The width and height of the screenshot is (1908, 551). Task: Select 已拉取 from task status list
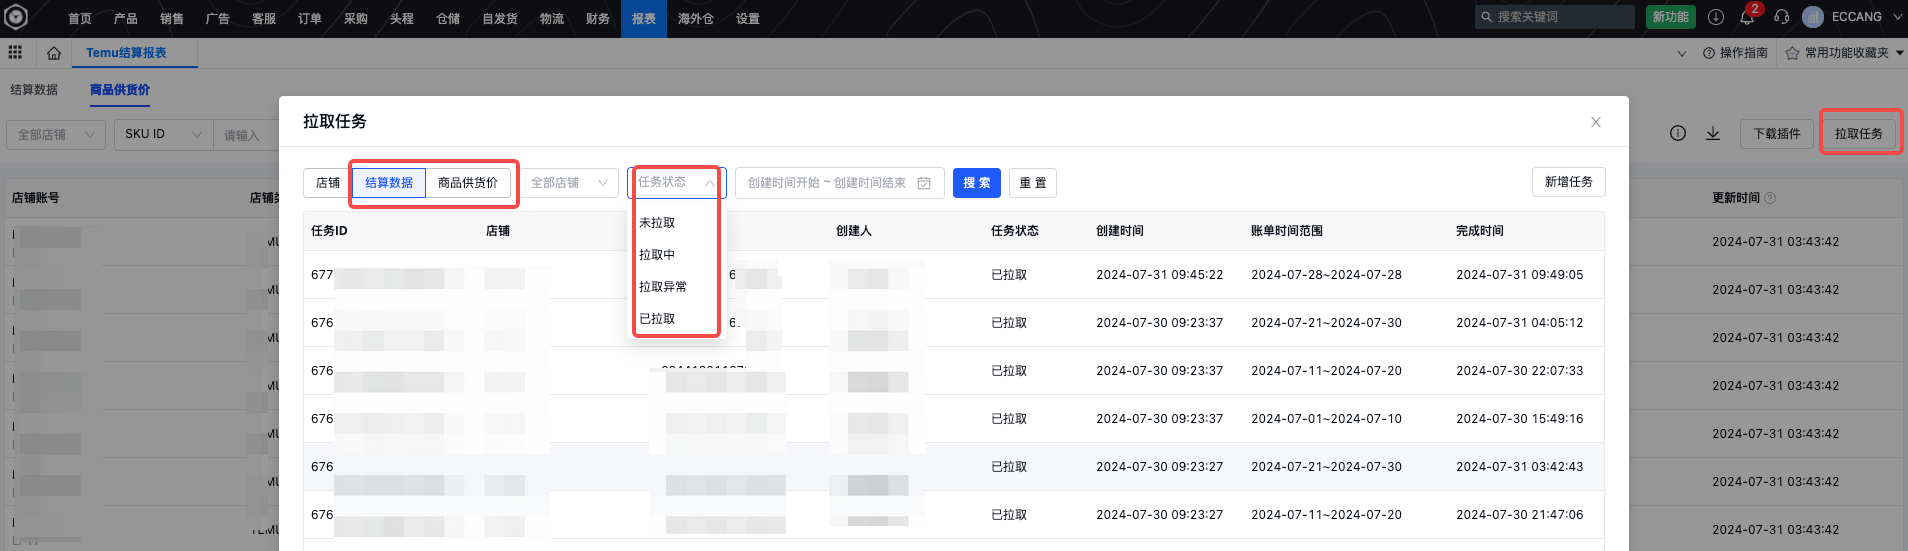[657, 319]
